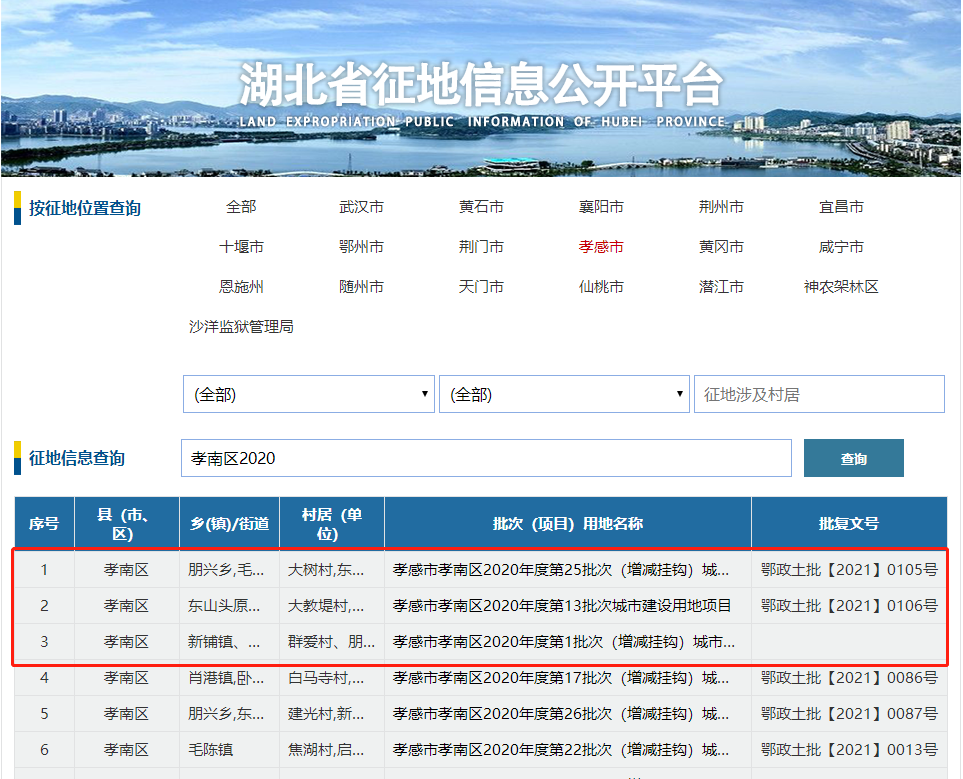Open 第13批次城市建设用地项目 row
Image resolution: width=963 pixels, height=779 pixels.
(x=561, y=606)
